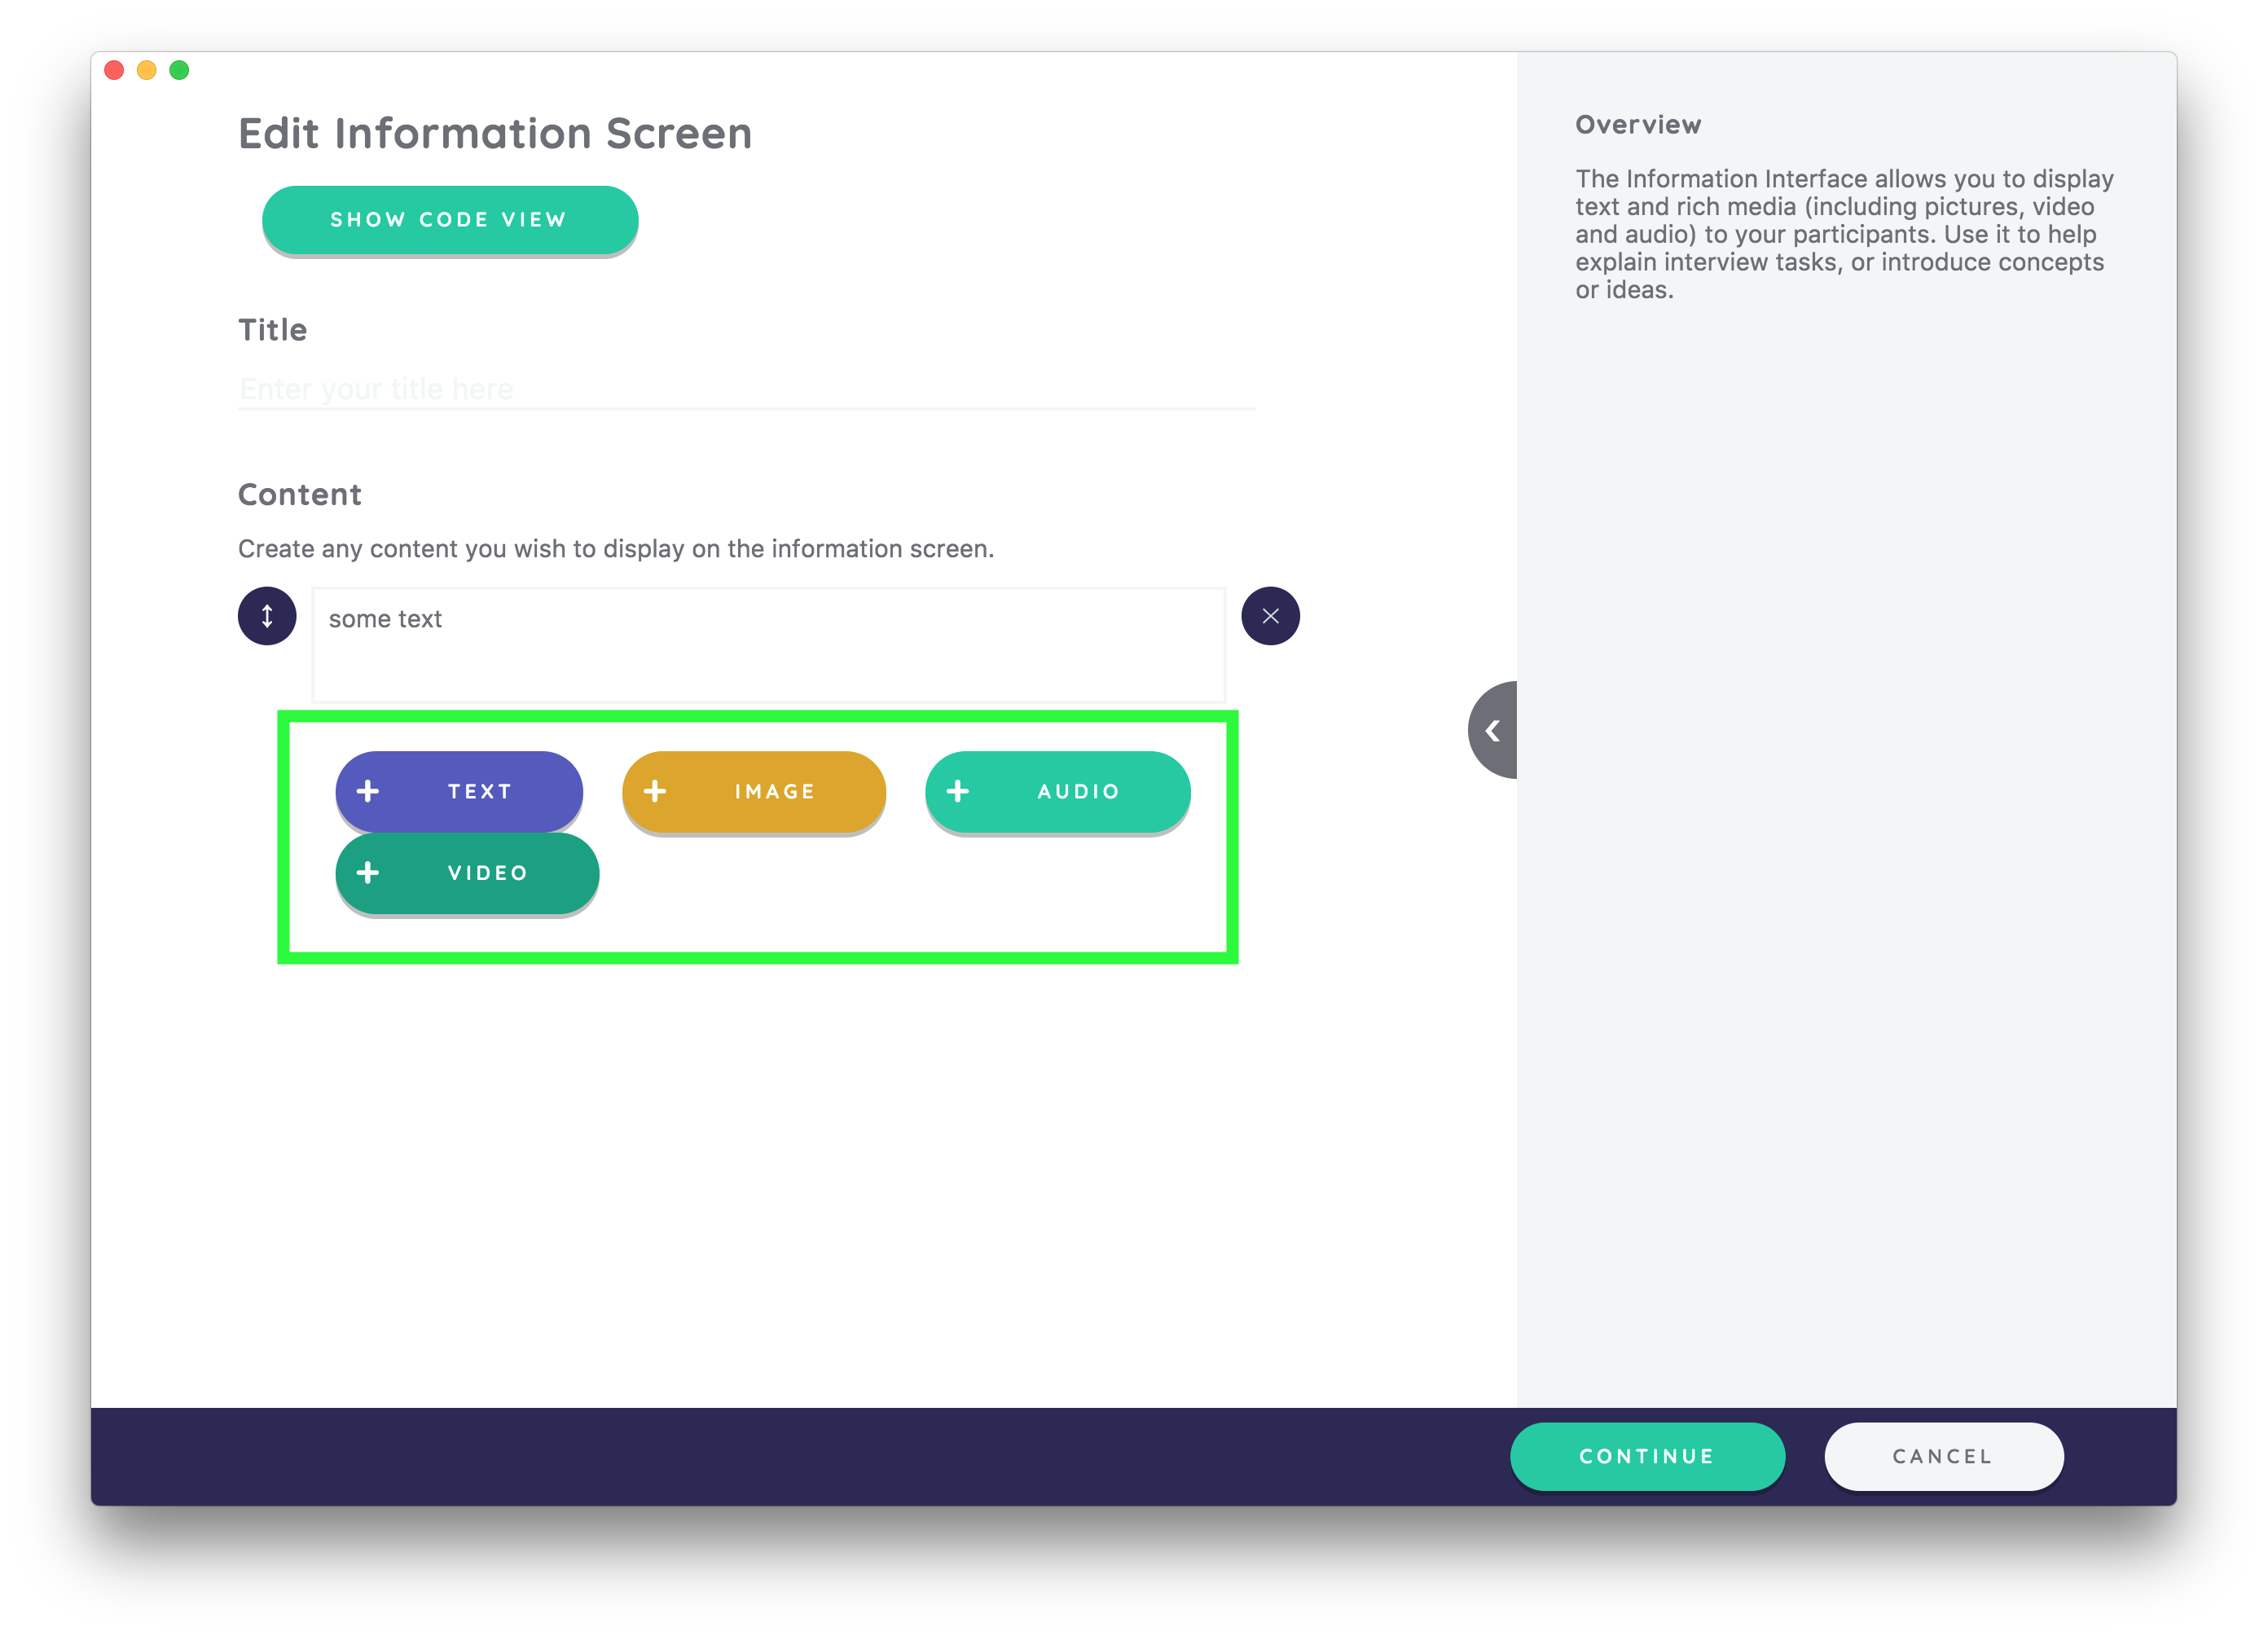Click the 'Edit Information Screen' heading
Screen dimensions: 2268x1636
click(495, 133)
